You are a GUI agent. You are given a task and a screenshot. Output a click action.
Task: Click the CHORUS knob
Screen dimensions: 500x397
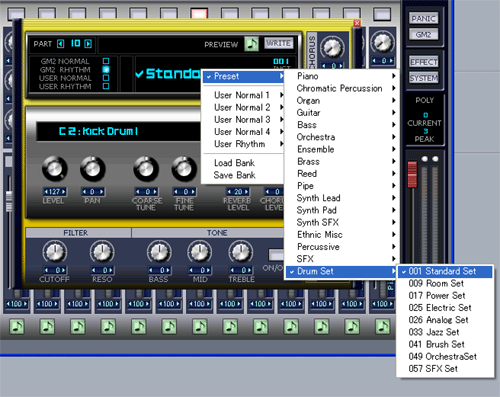(x=332, y=48)
